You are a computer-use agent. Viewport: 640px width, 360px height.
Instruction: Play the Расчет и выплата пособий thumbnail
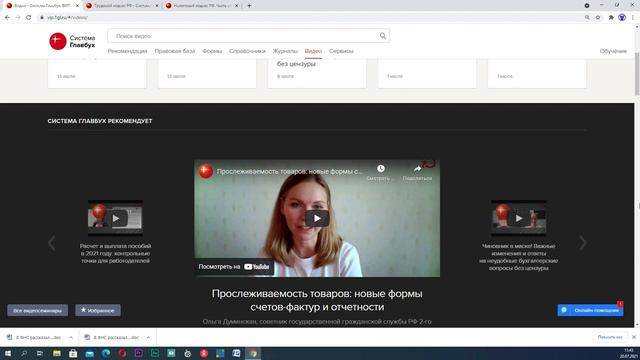click(116, 218)
